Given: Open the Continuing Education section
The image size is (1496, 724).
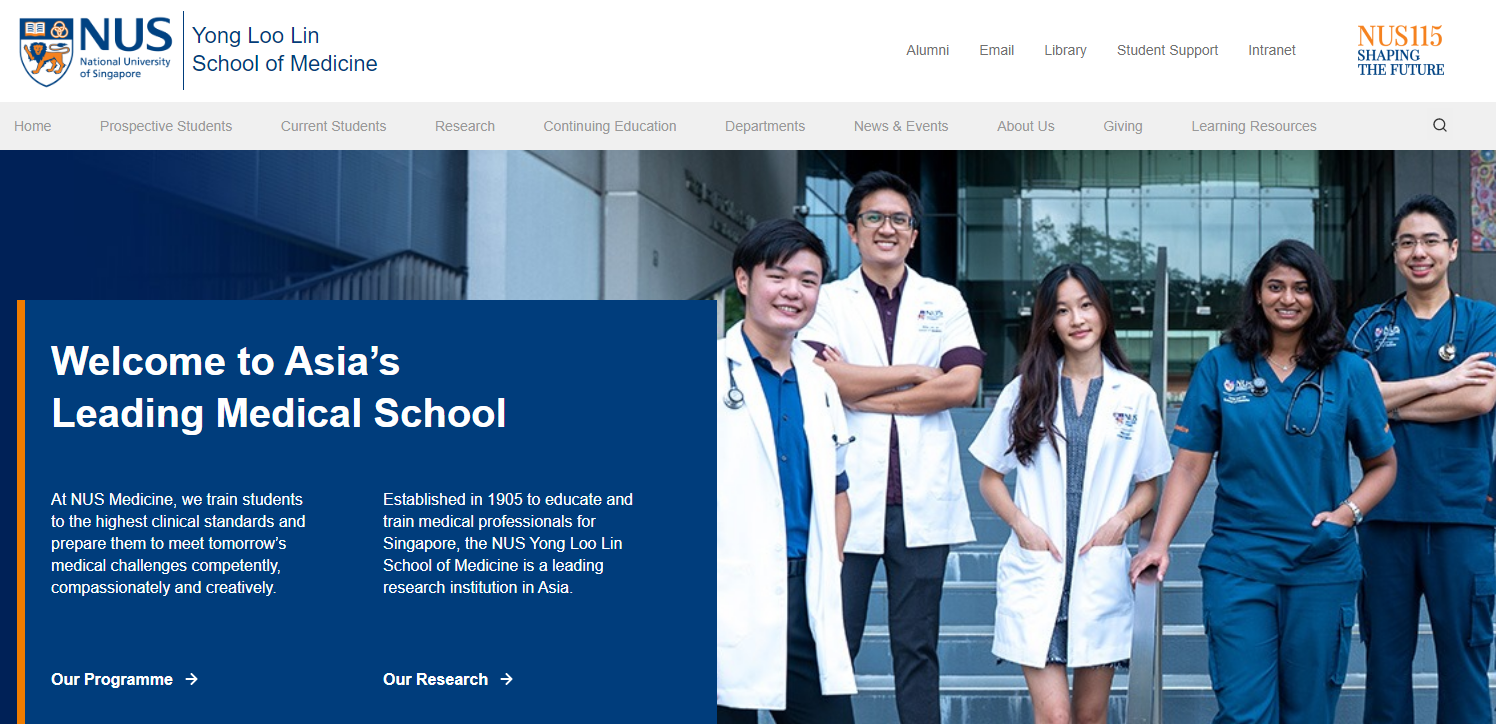Looking at the screenshot, I should [x=610, y=125].
